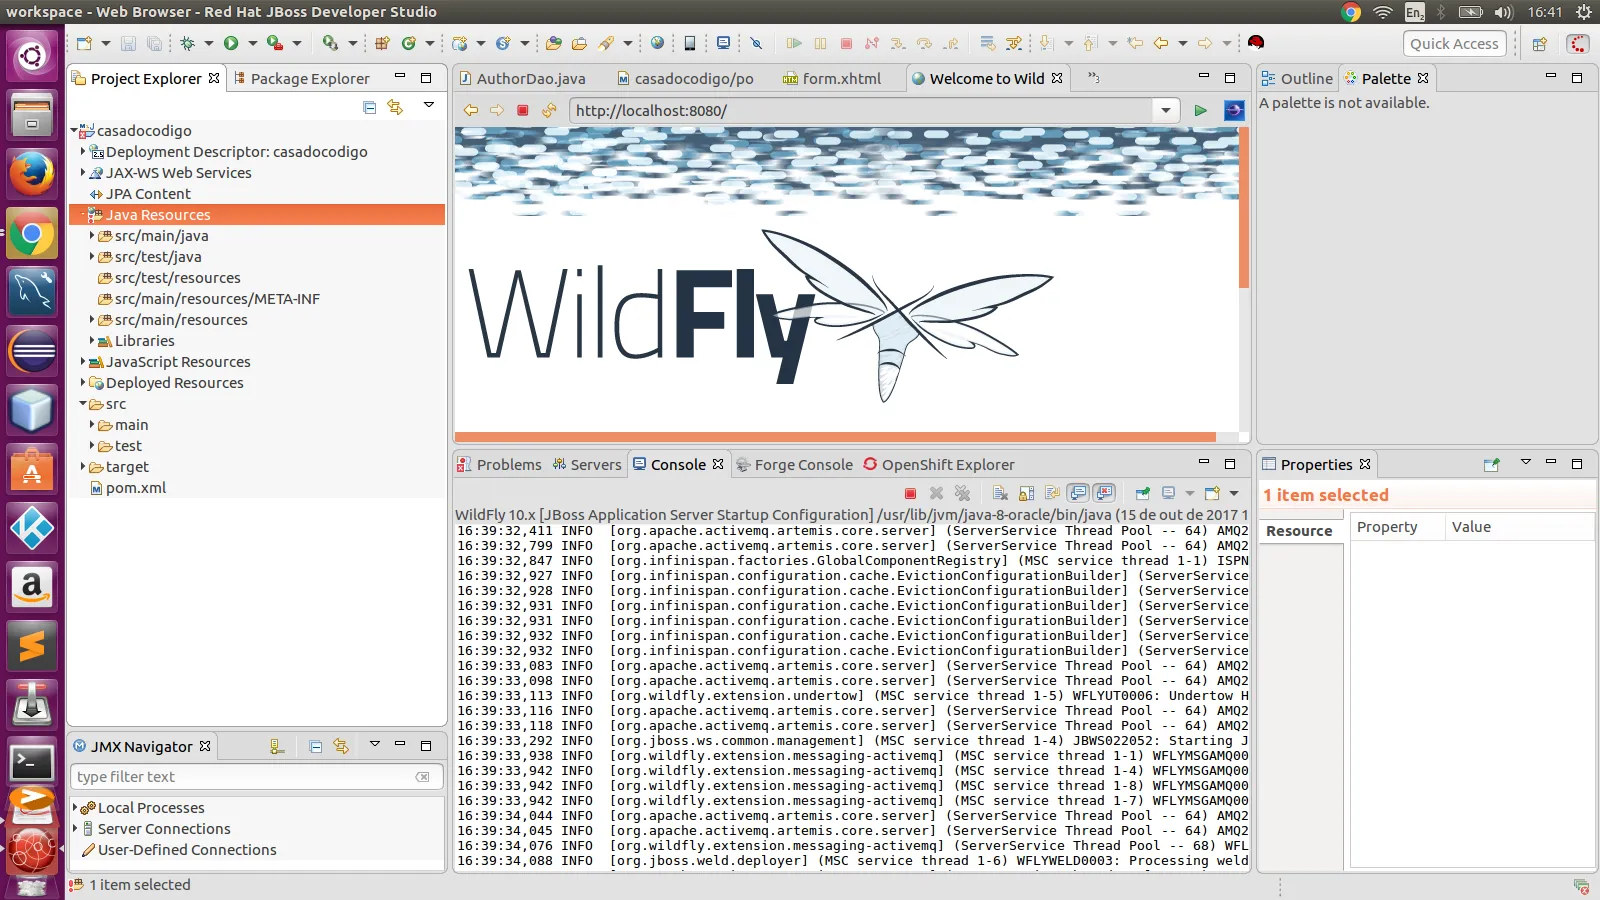Click the New Java Package icon in toolbar

(382, 43)
